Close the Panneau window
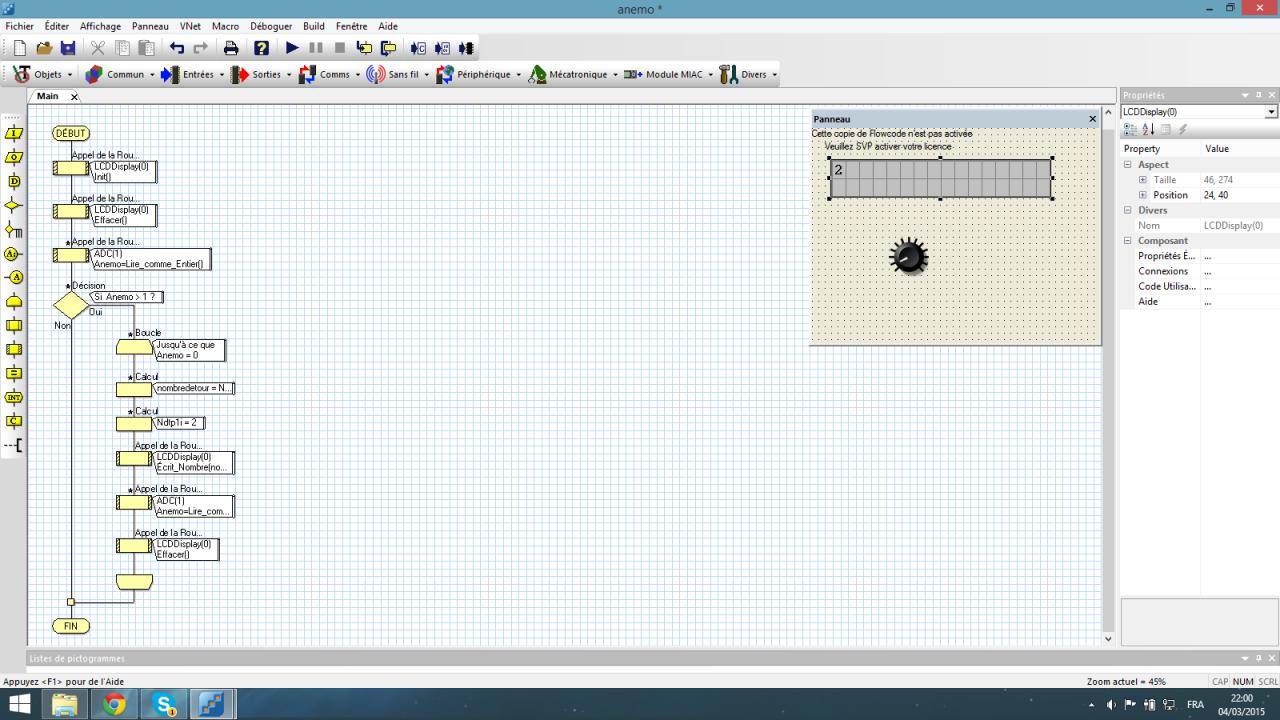 tap(1092, 119)
